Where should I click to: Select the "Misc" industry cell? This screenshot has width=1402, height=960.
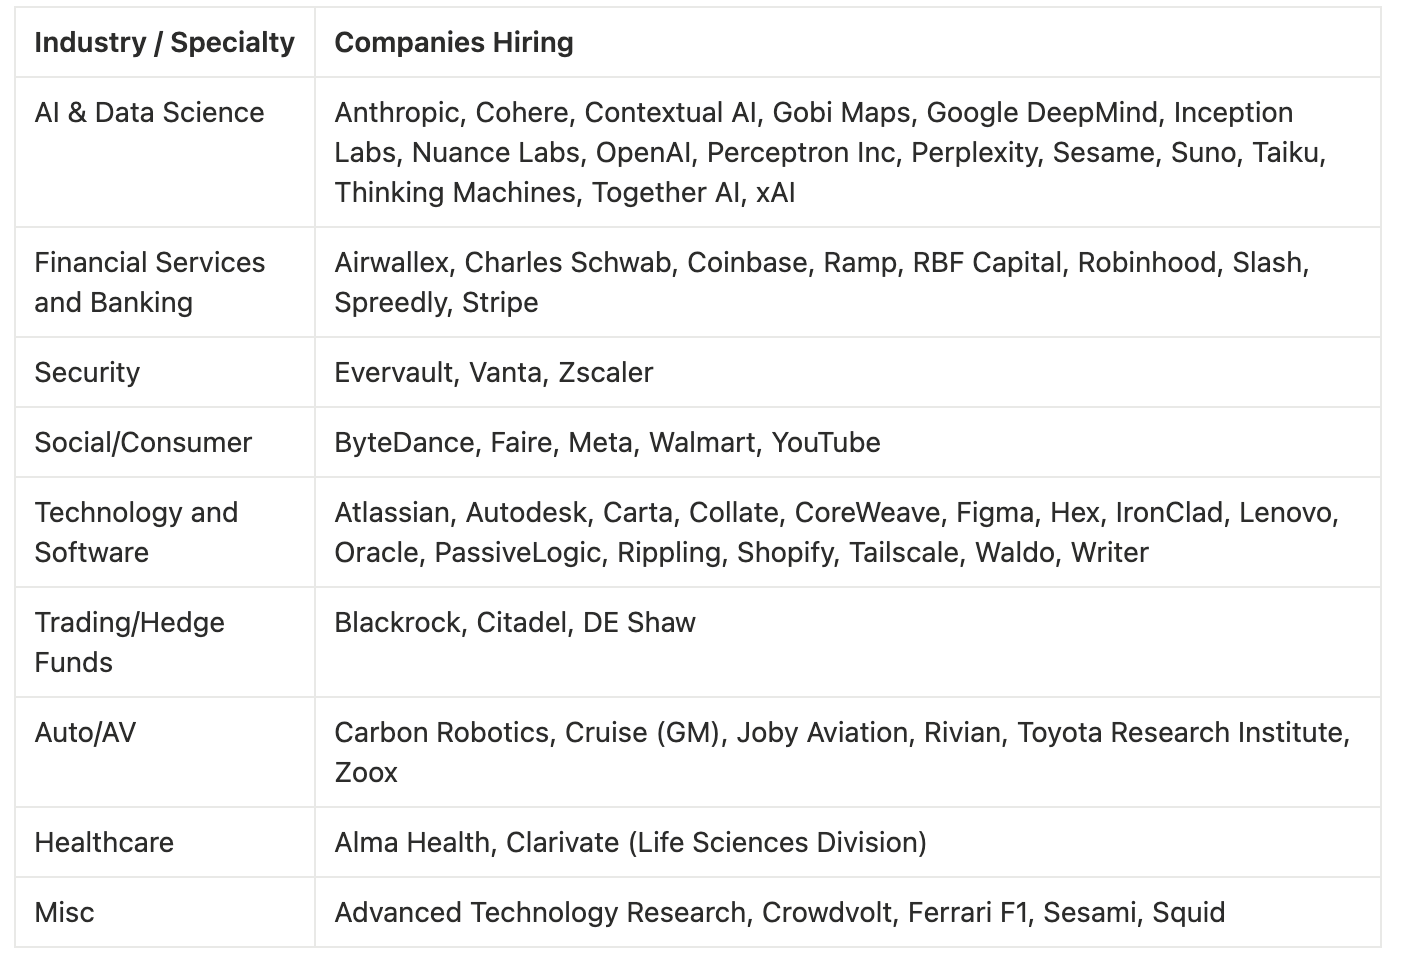[x=64, y=913]
